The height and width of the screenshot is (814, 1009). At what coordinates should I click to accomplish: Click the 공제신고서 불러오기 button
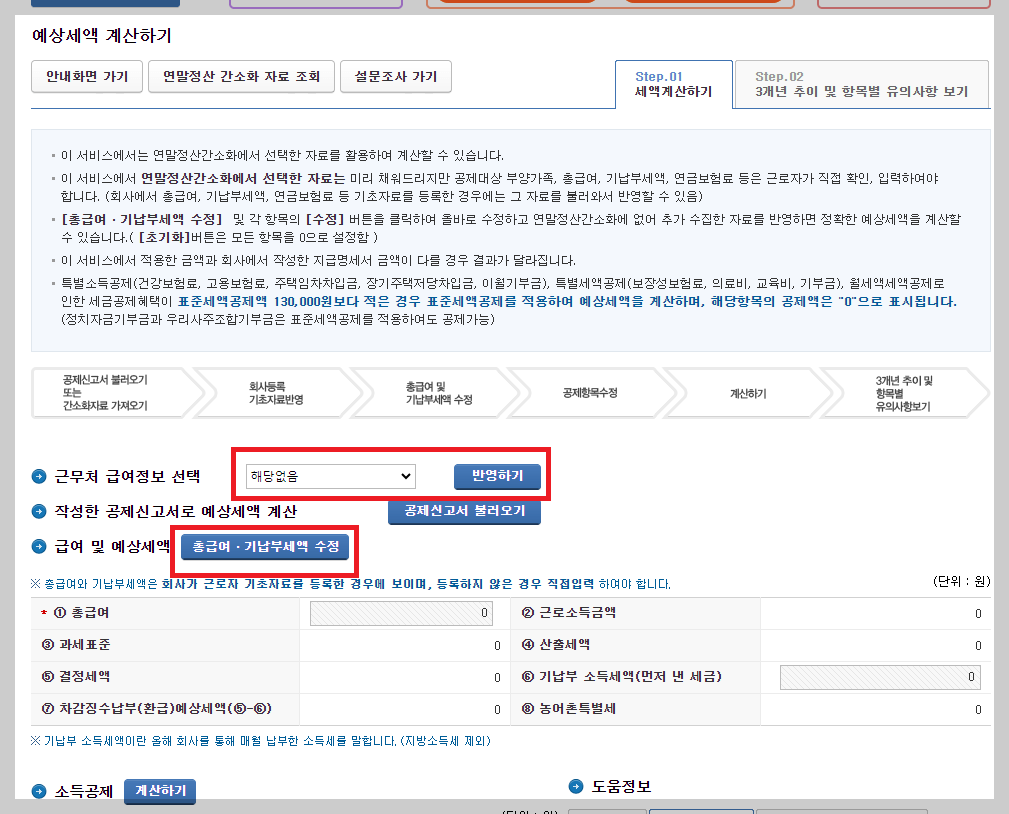(x=465, y=512)
